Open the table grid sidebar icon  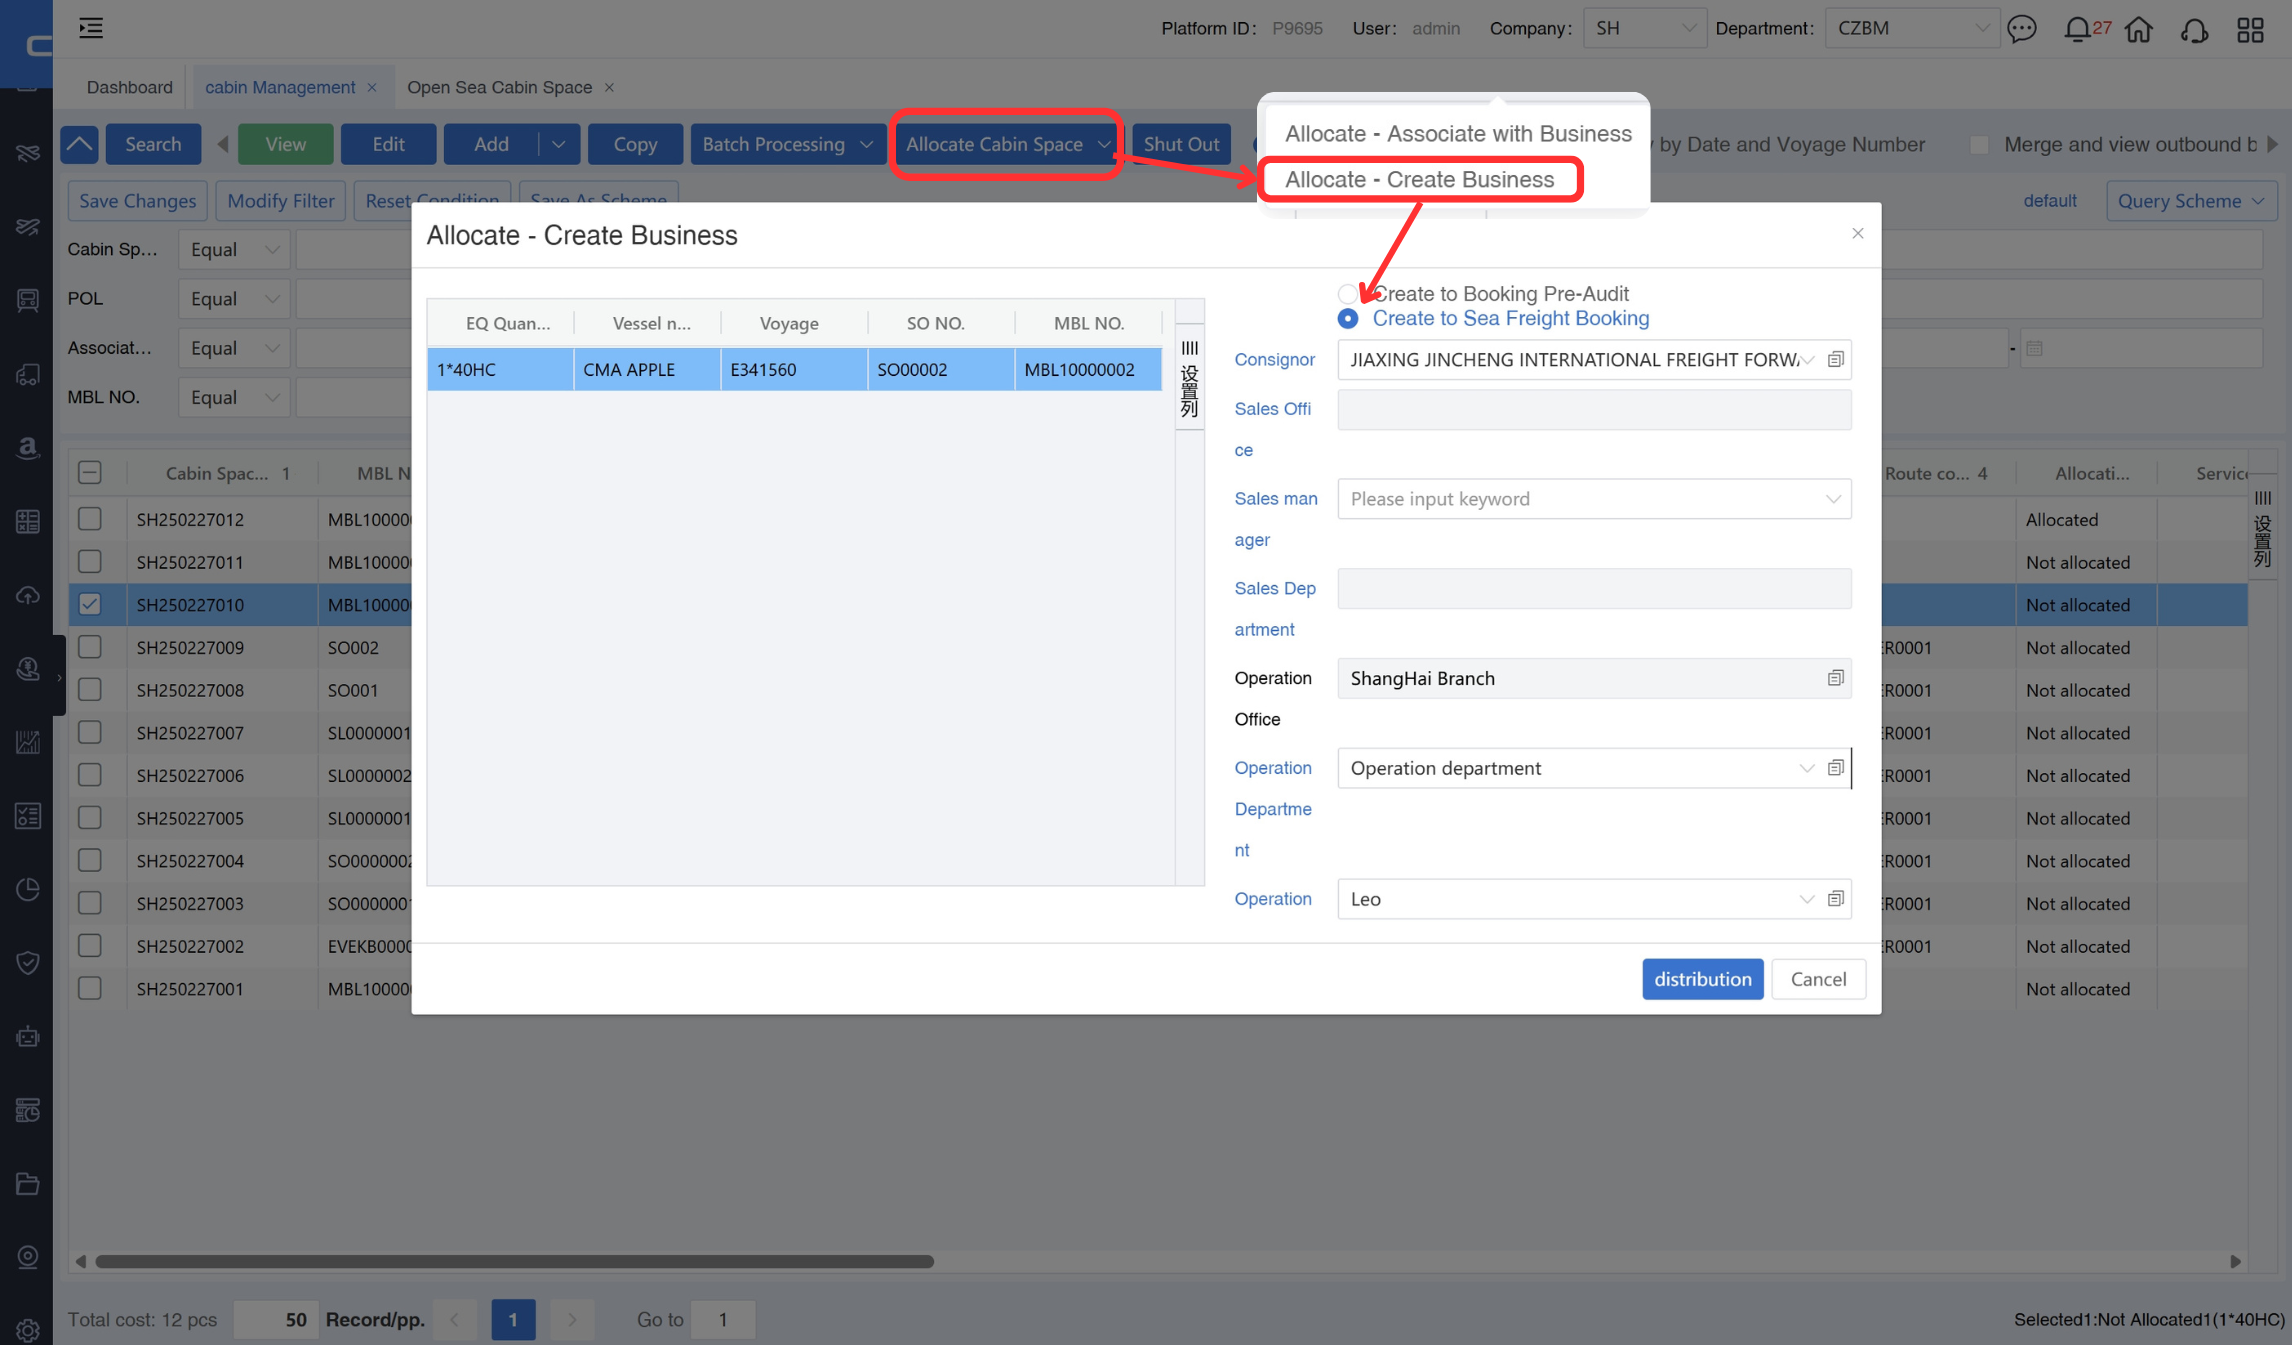click(x=28, y=521)
